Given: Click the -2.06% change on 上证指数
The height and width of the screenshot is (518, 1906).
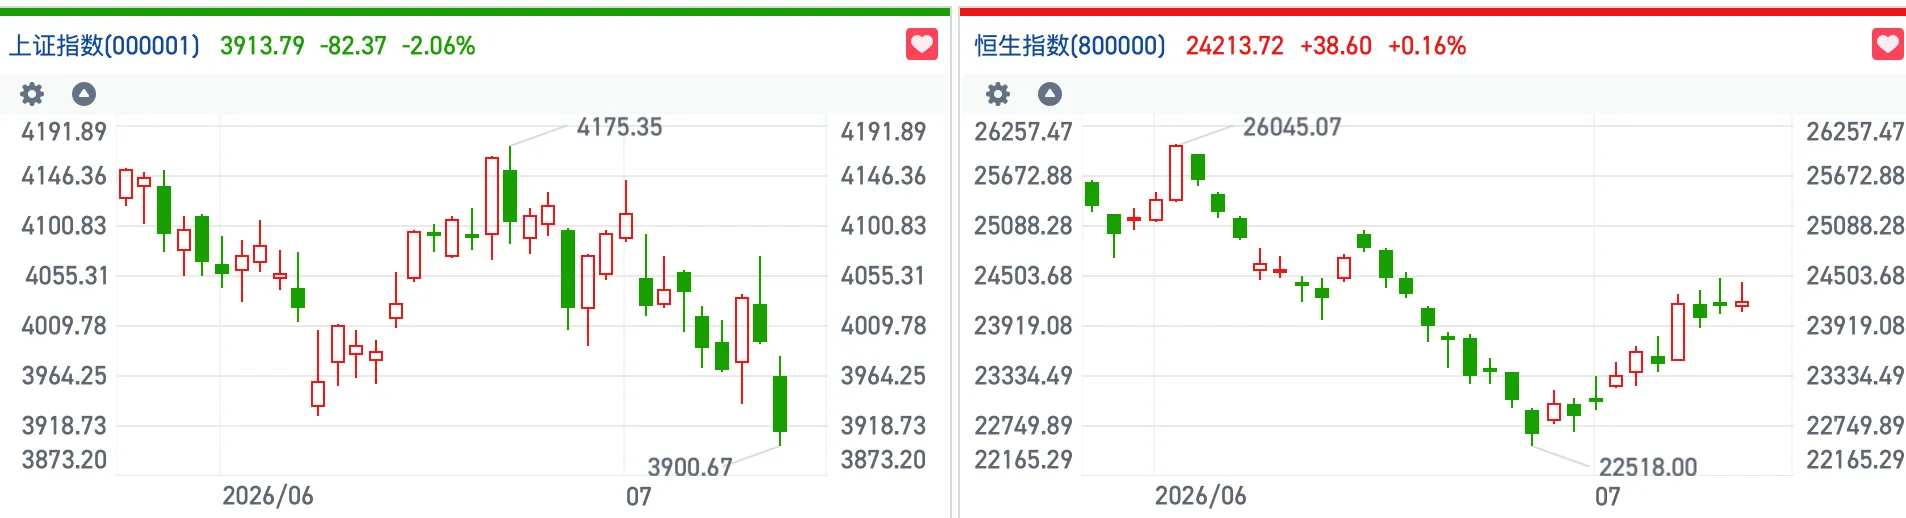Looking at the screenshot, I should coord(439,46).
